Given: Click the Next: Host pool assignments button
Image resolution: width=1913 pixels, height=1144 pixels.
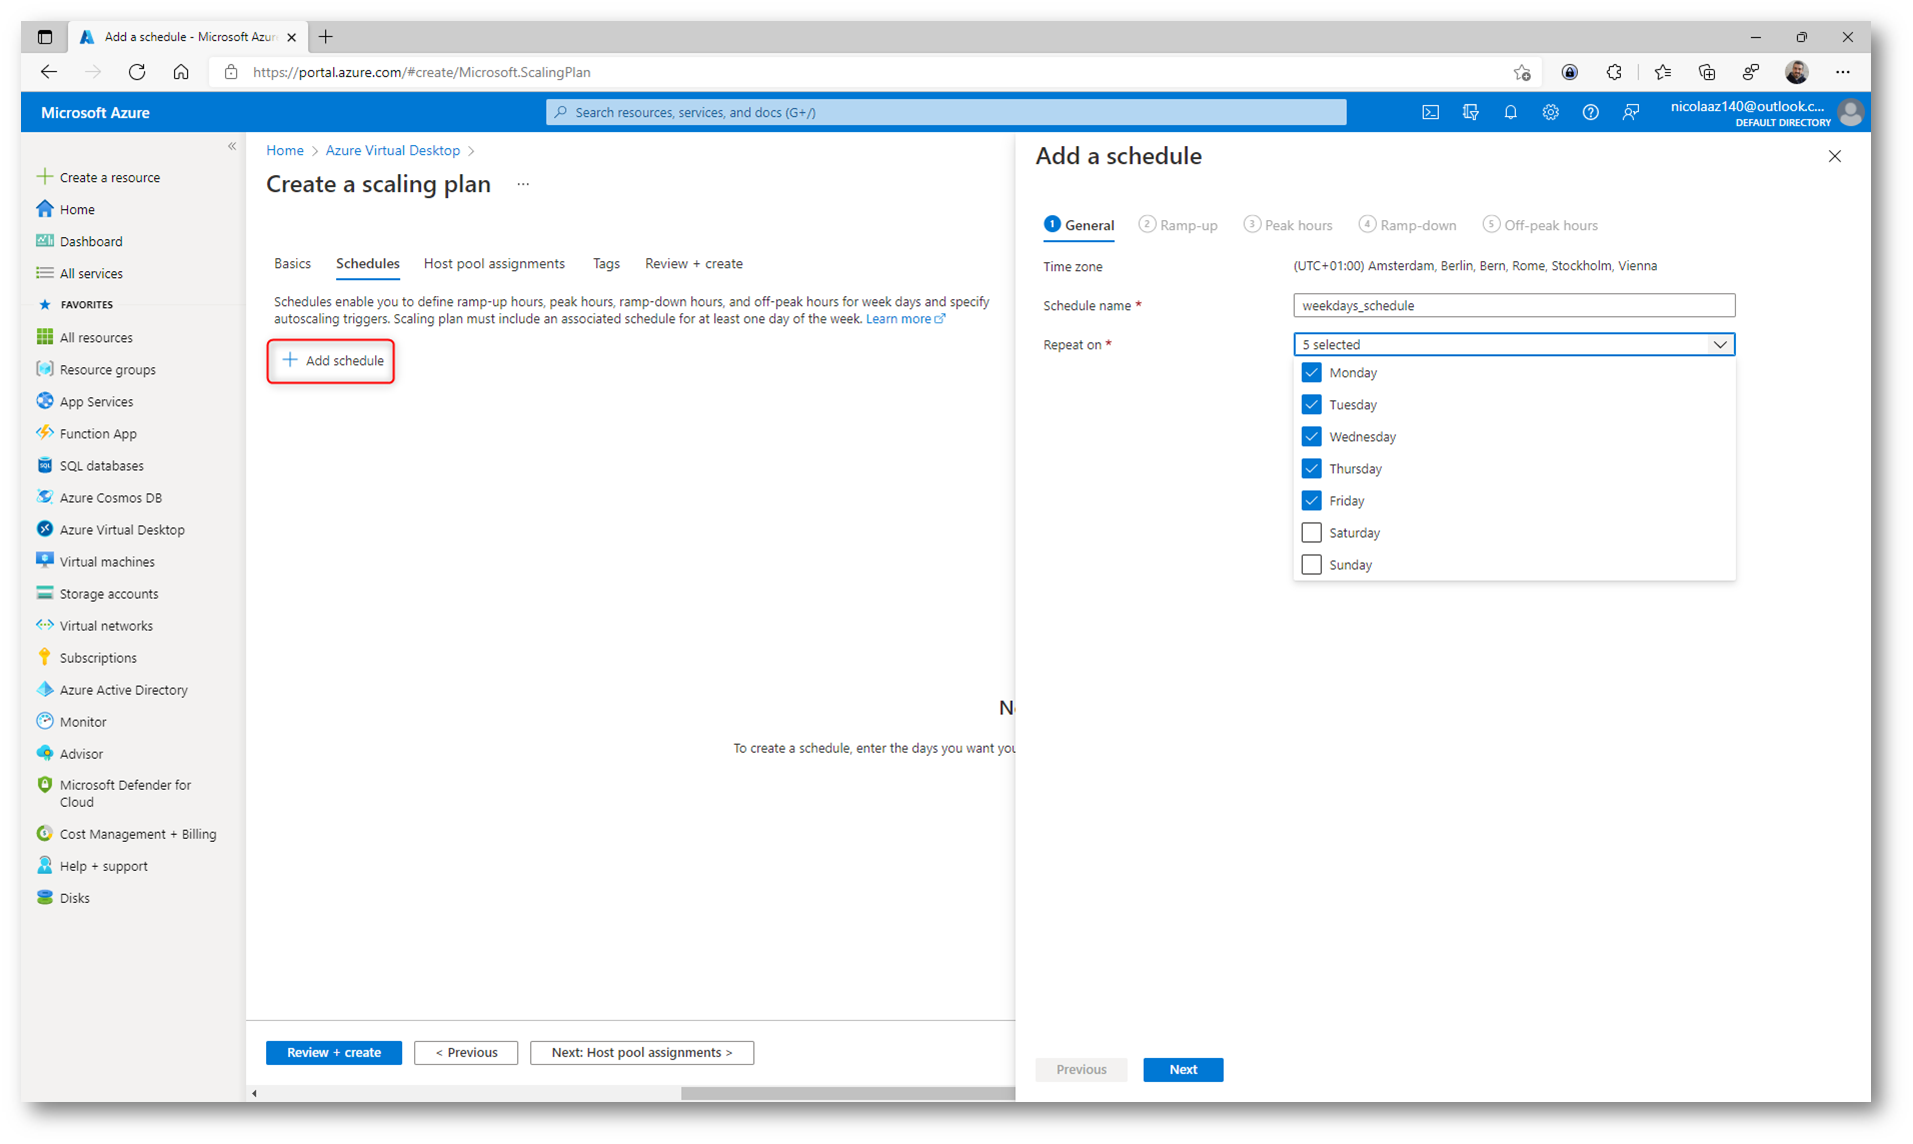Looking at the screenshot, I should (x=641, y=1052).
